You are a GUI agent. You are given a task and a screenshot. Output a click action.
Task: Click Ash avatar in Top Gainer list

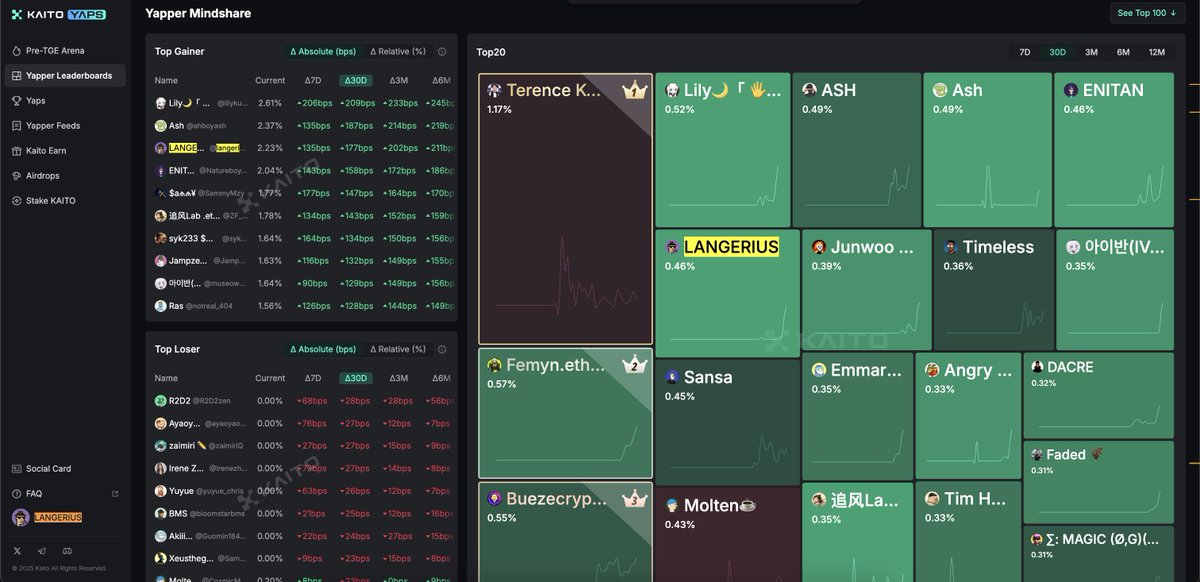(161, 126)
